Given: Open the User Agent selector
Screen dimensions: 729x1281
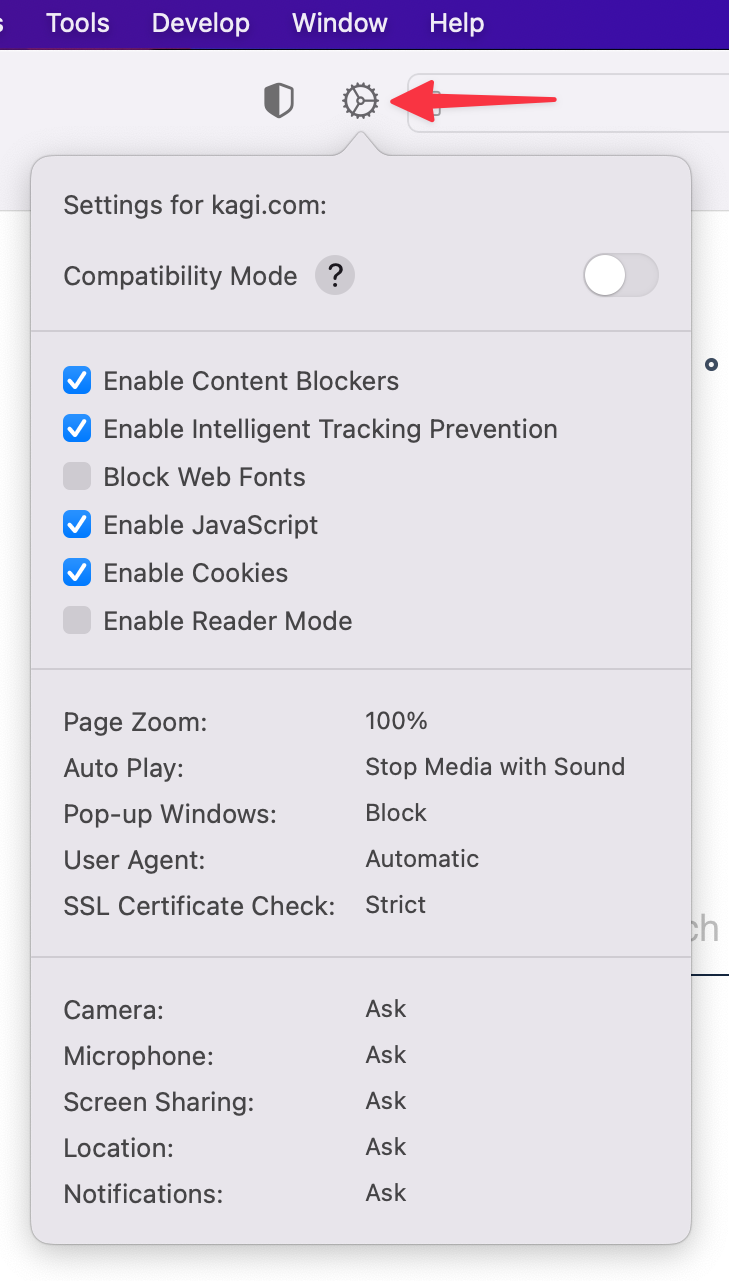Looking at the screenshot, I should click(x=422, y=858).
